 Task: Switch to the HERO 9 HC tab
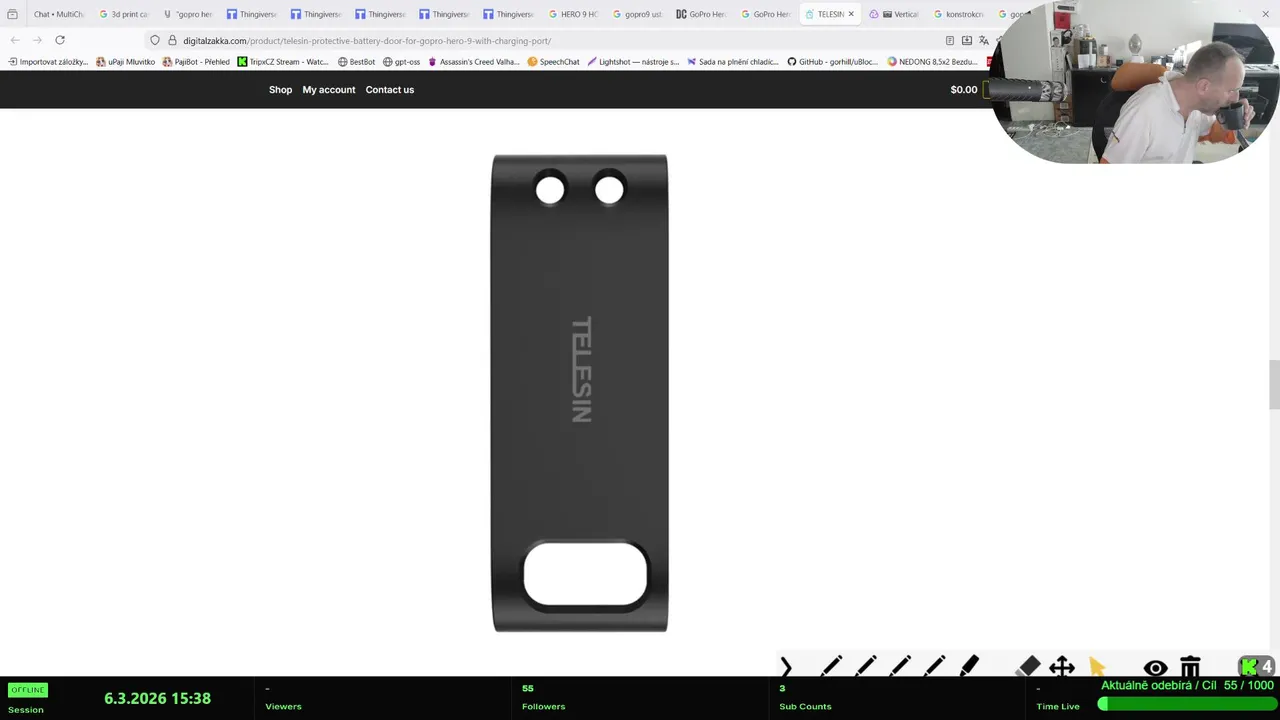click(573, 14)
